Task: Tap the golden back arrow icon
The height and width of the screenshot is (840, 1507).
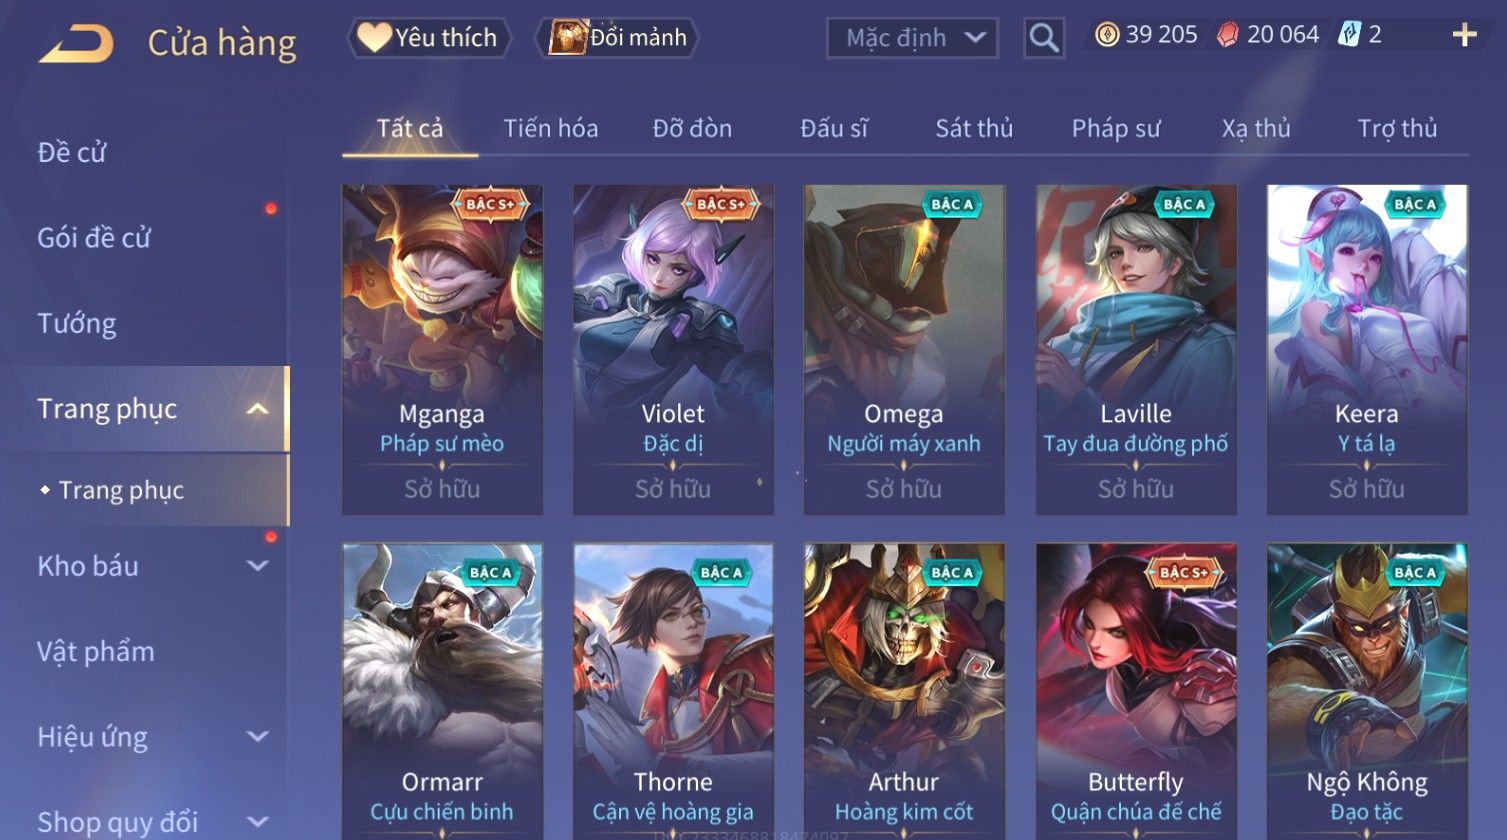Action: click(76, 44)
